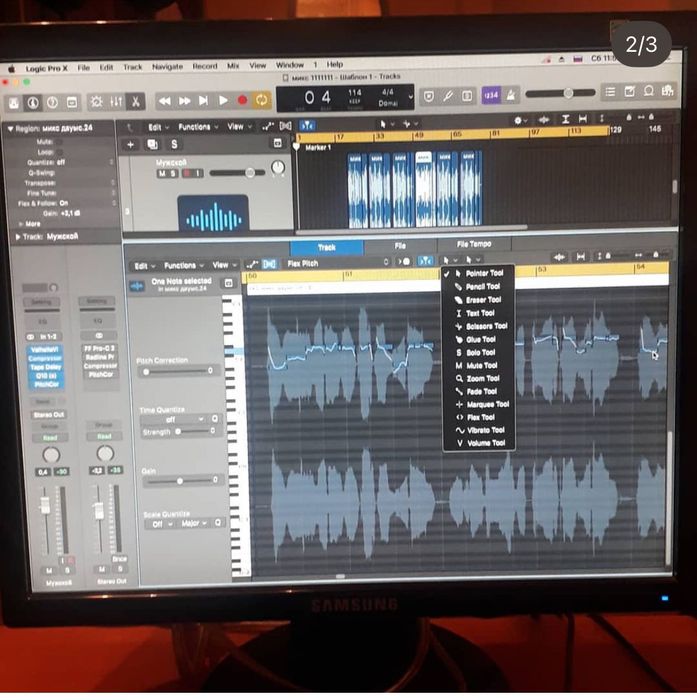The width and height of the screenshot is (697, 700).
Task: Open Edit menu in audio editor
Action: (x=144, y=266)
